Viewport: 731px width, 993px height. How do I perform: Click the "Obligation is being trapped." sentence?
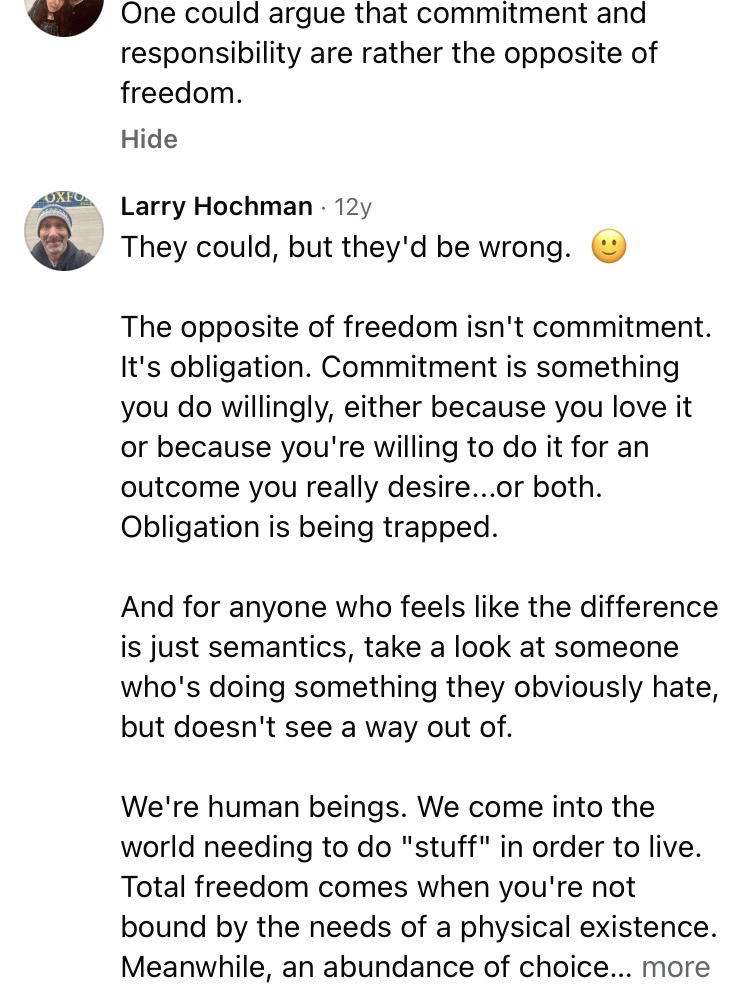309,527
